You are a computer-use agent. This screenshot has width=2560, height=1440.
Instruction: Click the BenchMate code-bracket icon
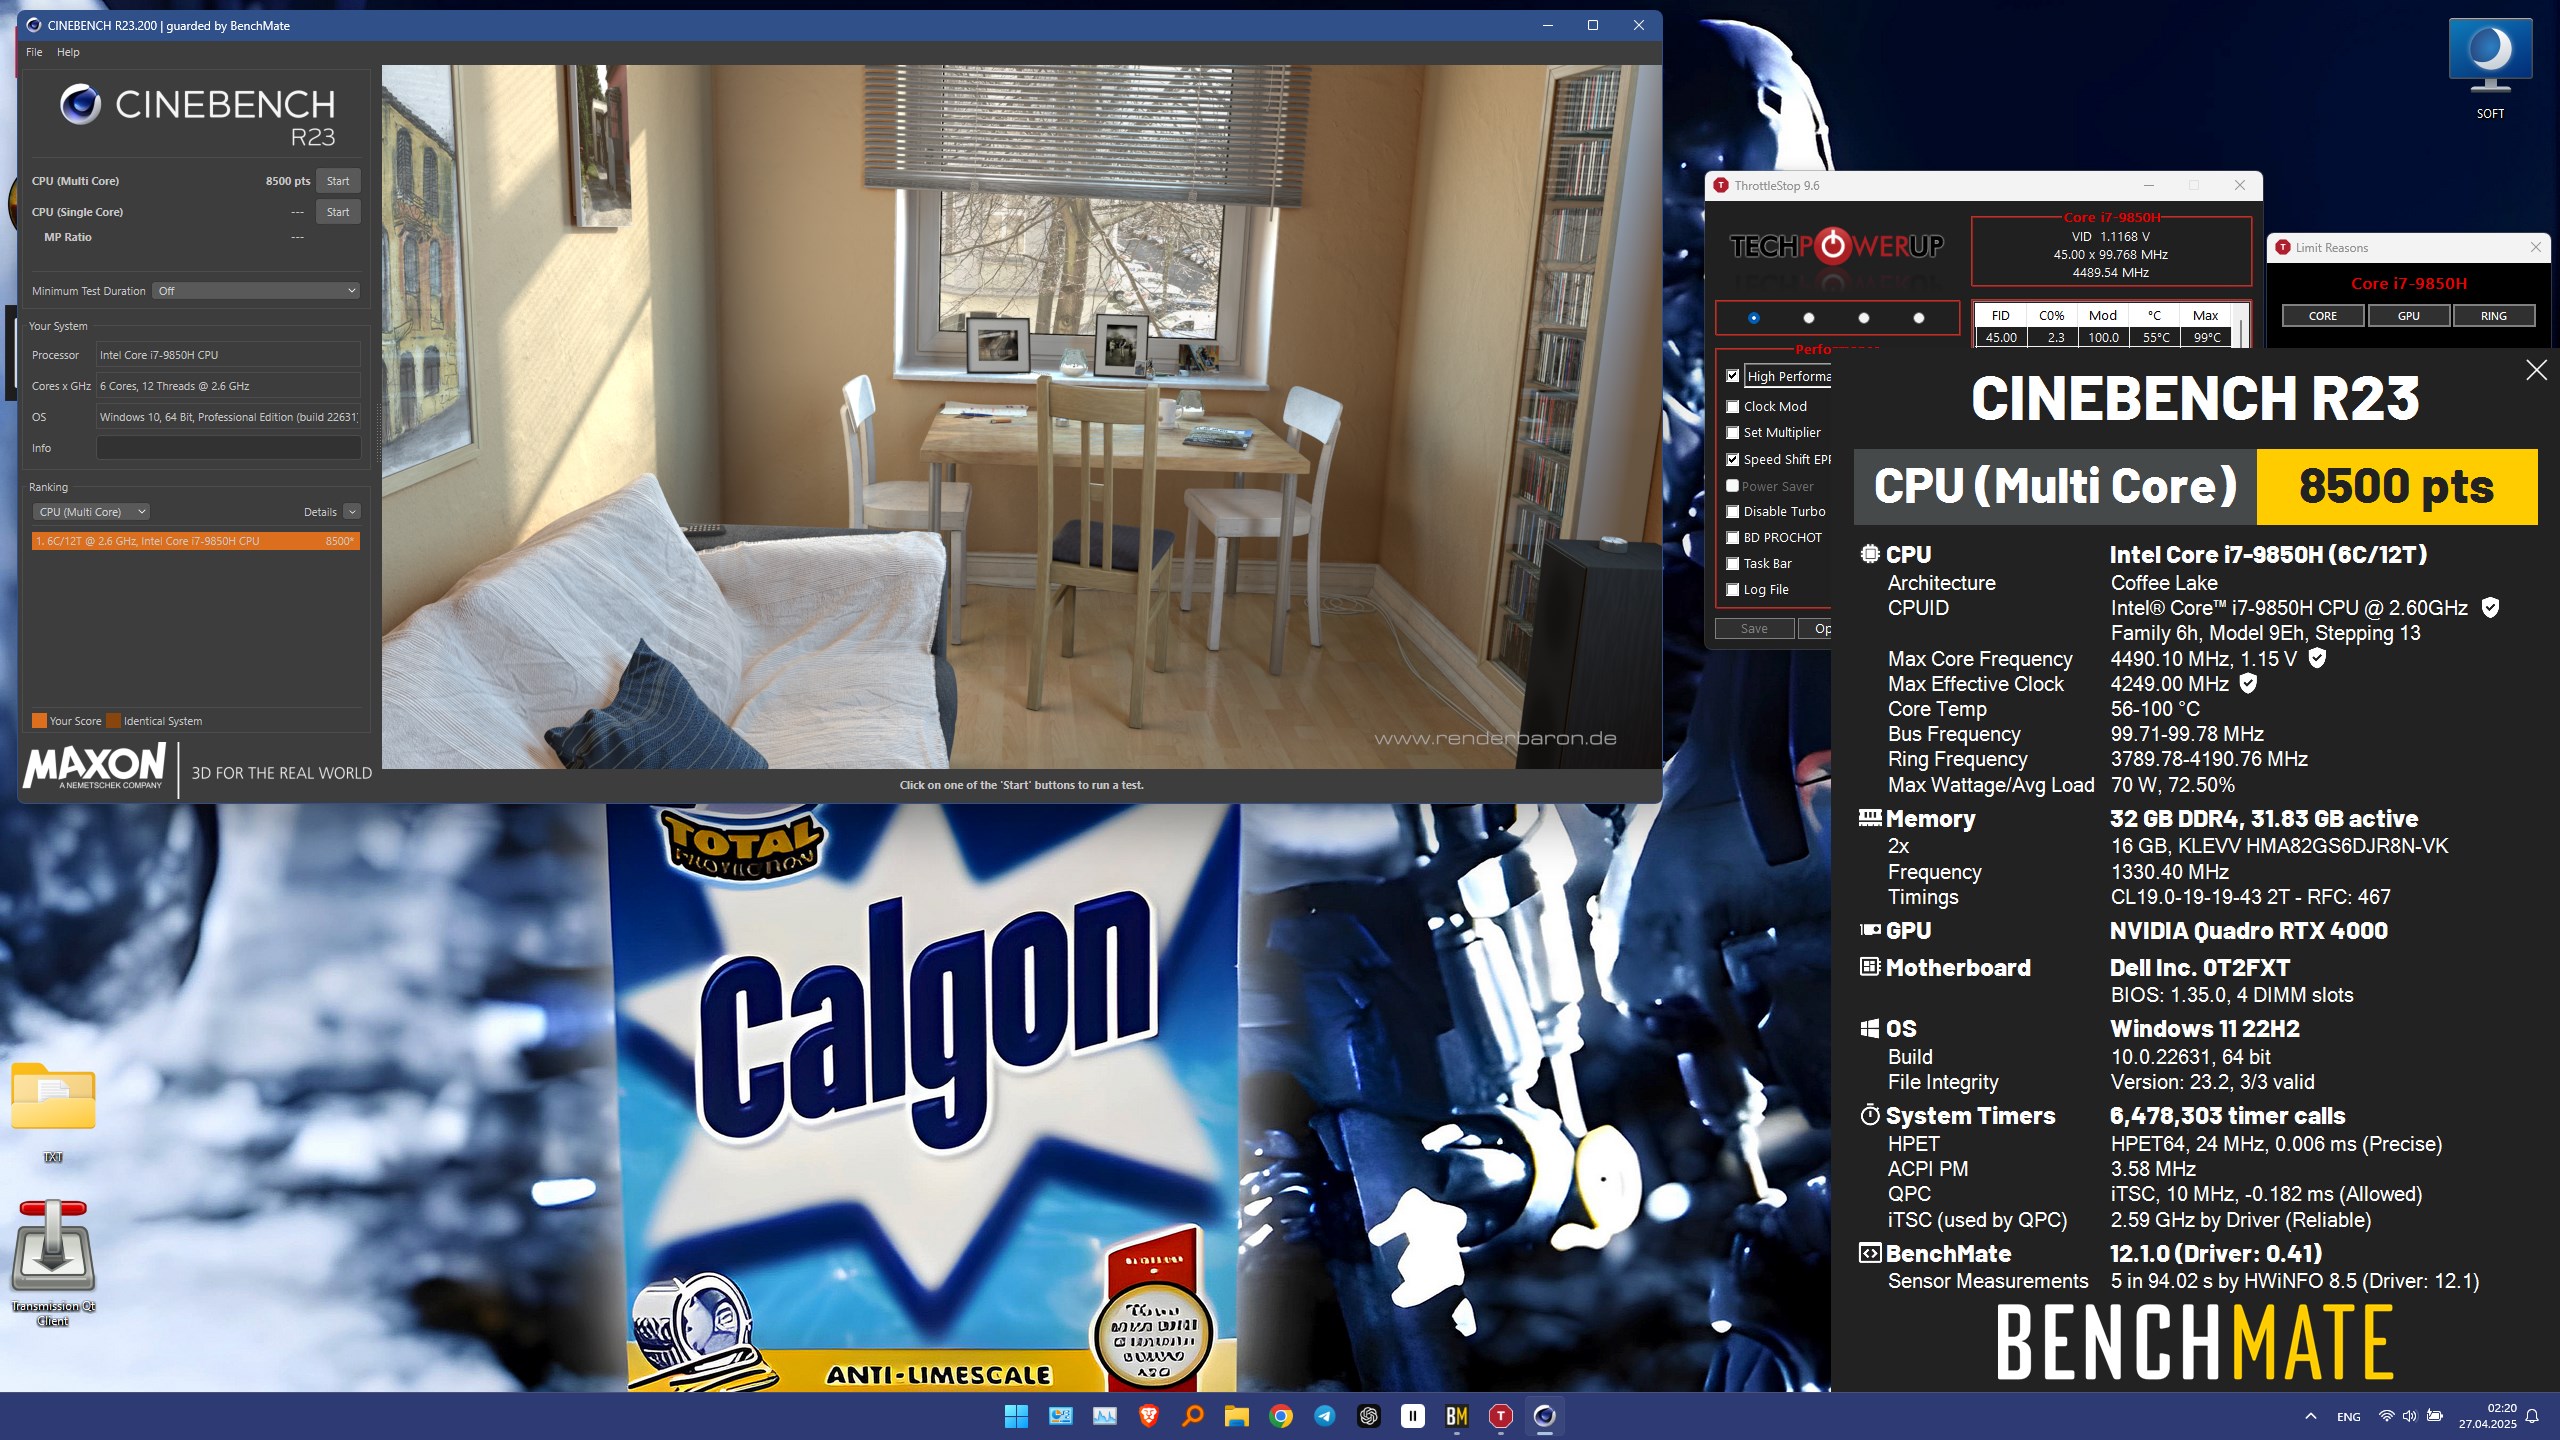[x=1870, y=1253]
